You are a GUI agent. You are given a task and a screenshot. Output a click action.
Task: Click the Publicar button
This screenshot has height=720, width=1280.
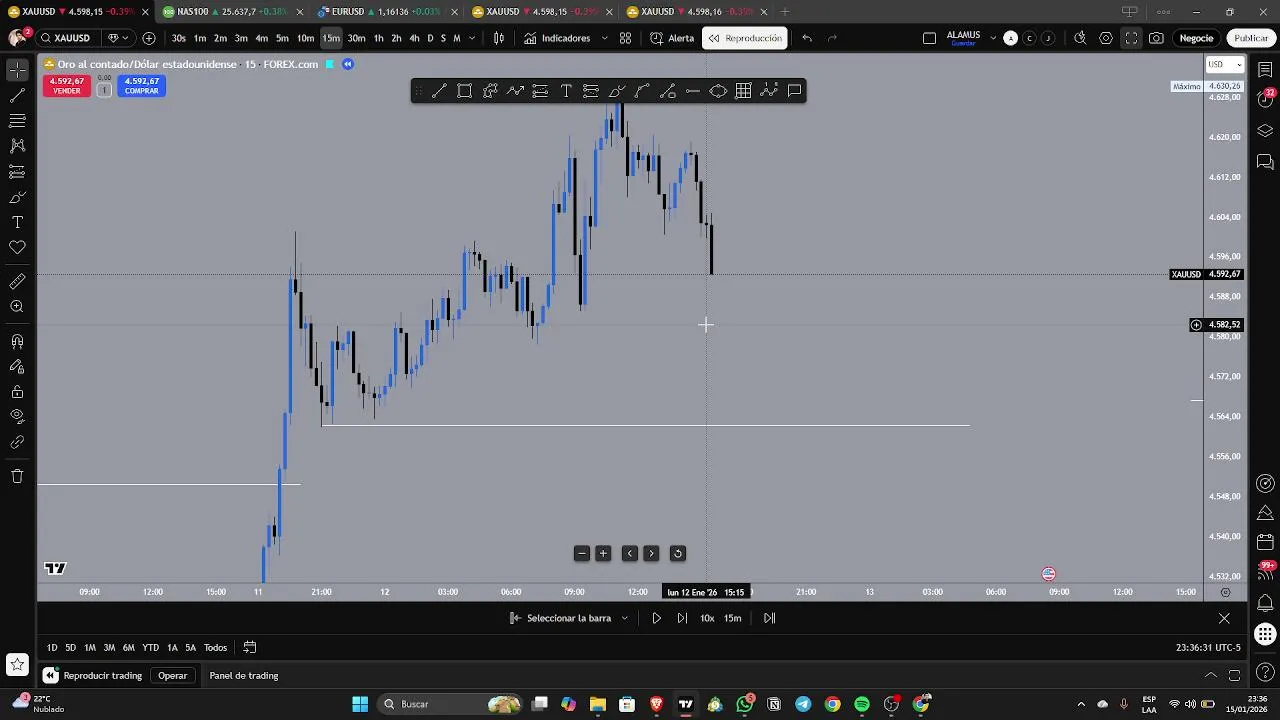[1251, 38]
